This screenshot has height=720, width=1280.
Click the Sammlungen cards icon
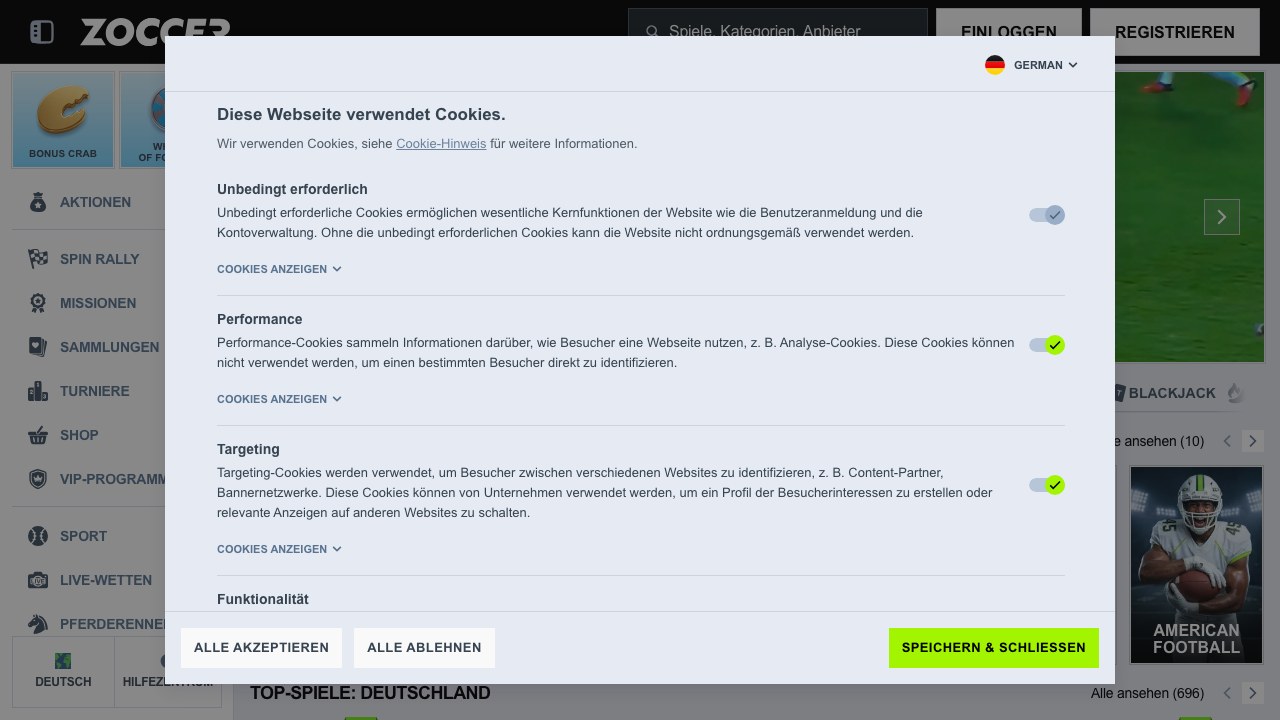[38, 347]
